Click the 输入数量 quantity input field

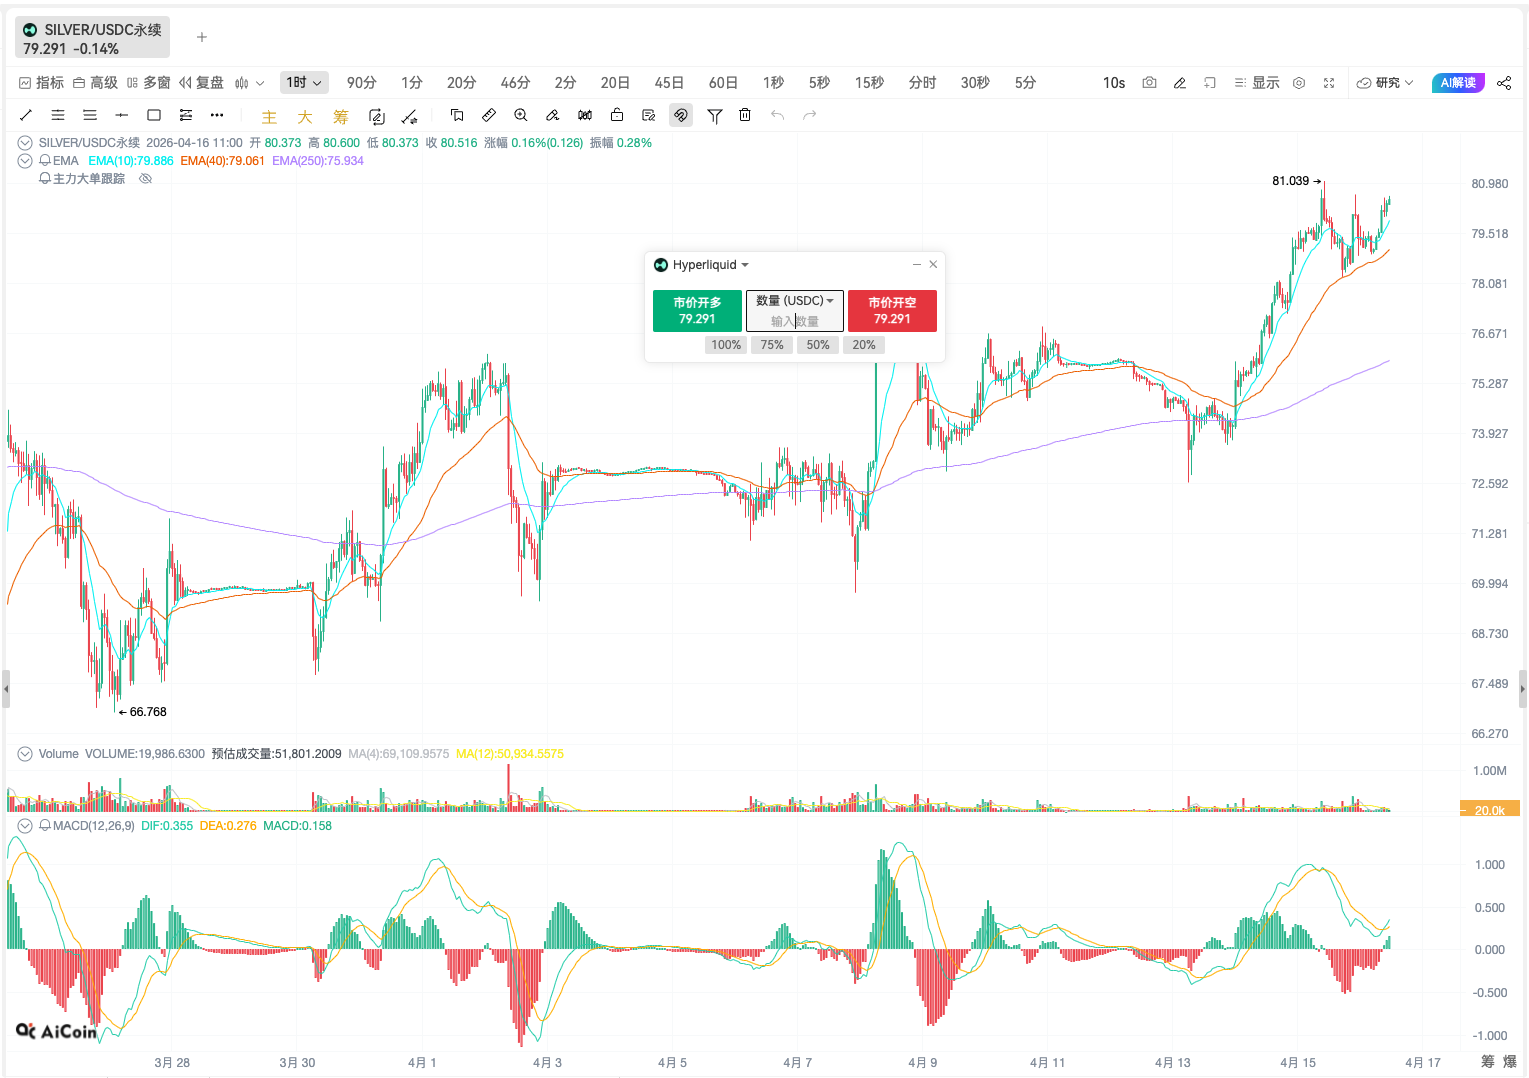pos(795,321)
